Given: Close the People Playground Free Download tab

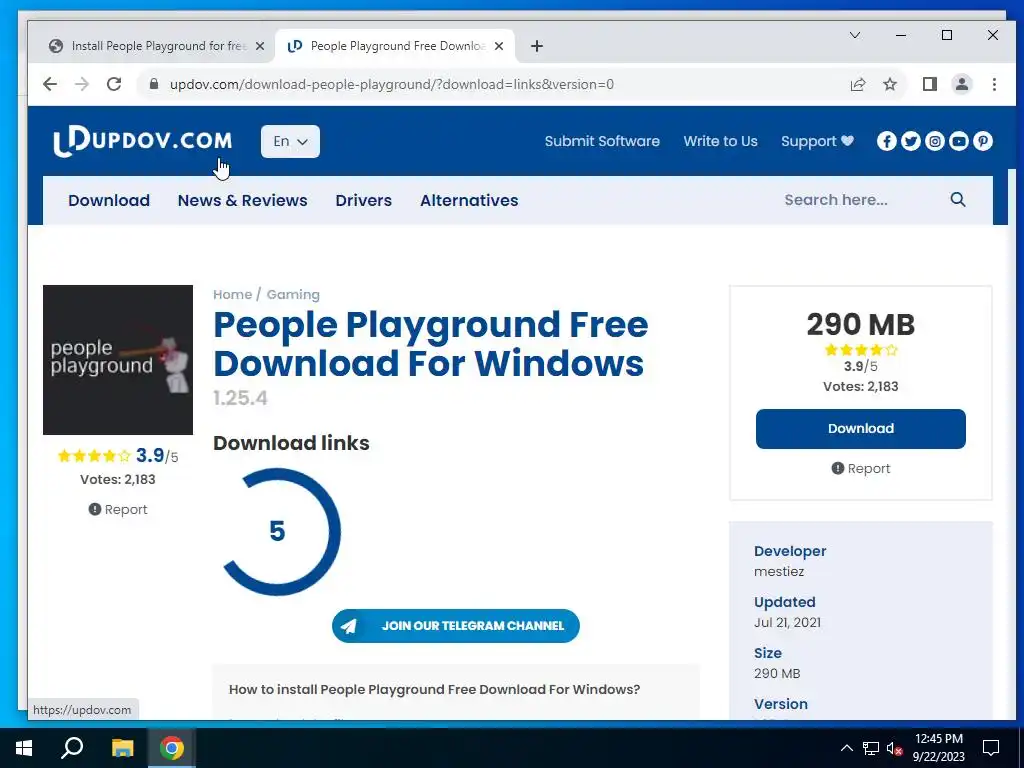Looking at the screenshot, I should coord(498,46).
